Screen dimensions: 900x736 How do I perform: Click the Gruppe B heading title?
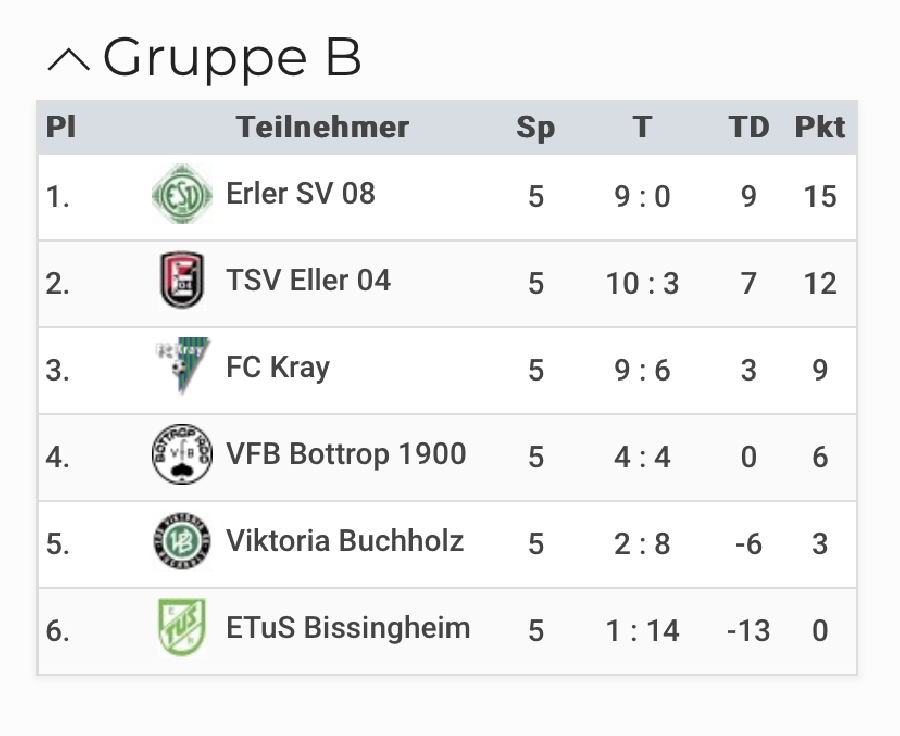coord(231,58)
